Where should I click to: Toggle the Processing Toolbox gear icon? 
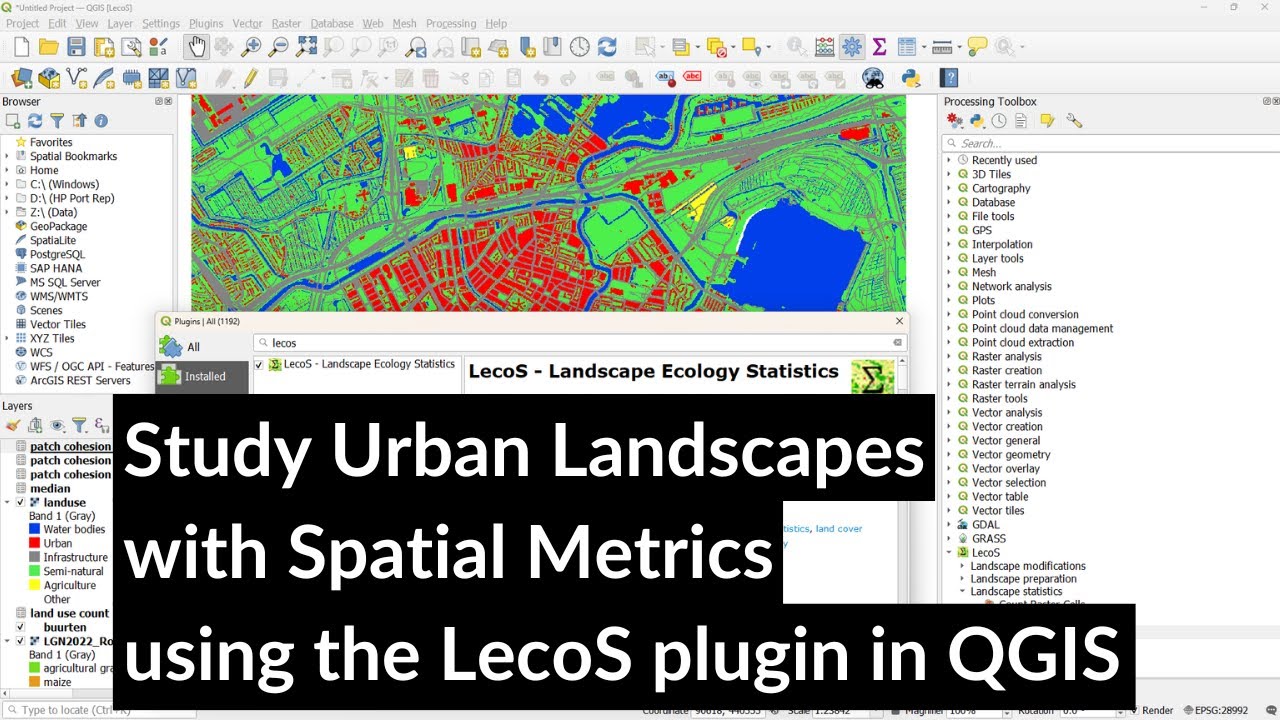click(x=852, y=46)
